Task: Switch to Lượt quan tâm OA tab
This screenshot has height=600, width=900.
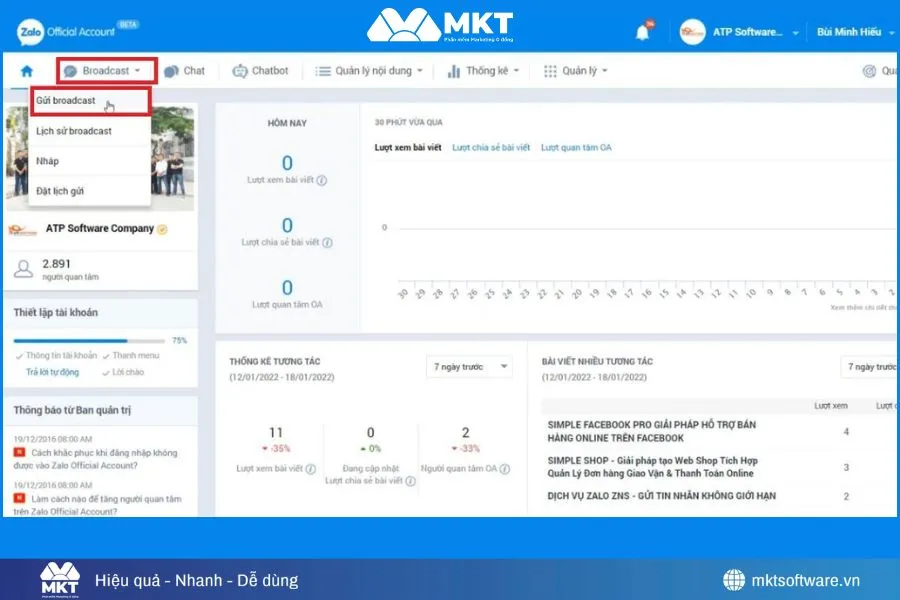Action: [x=576, y=148]
